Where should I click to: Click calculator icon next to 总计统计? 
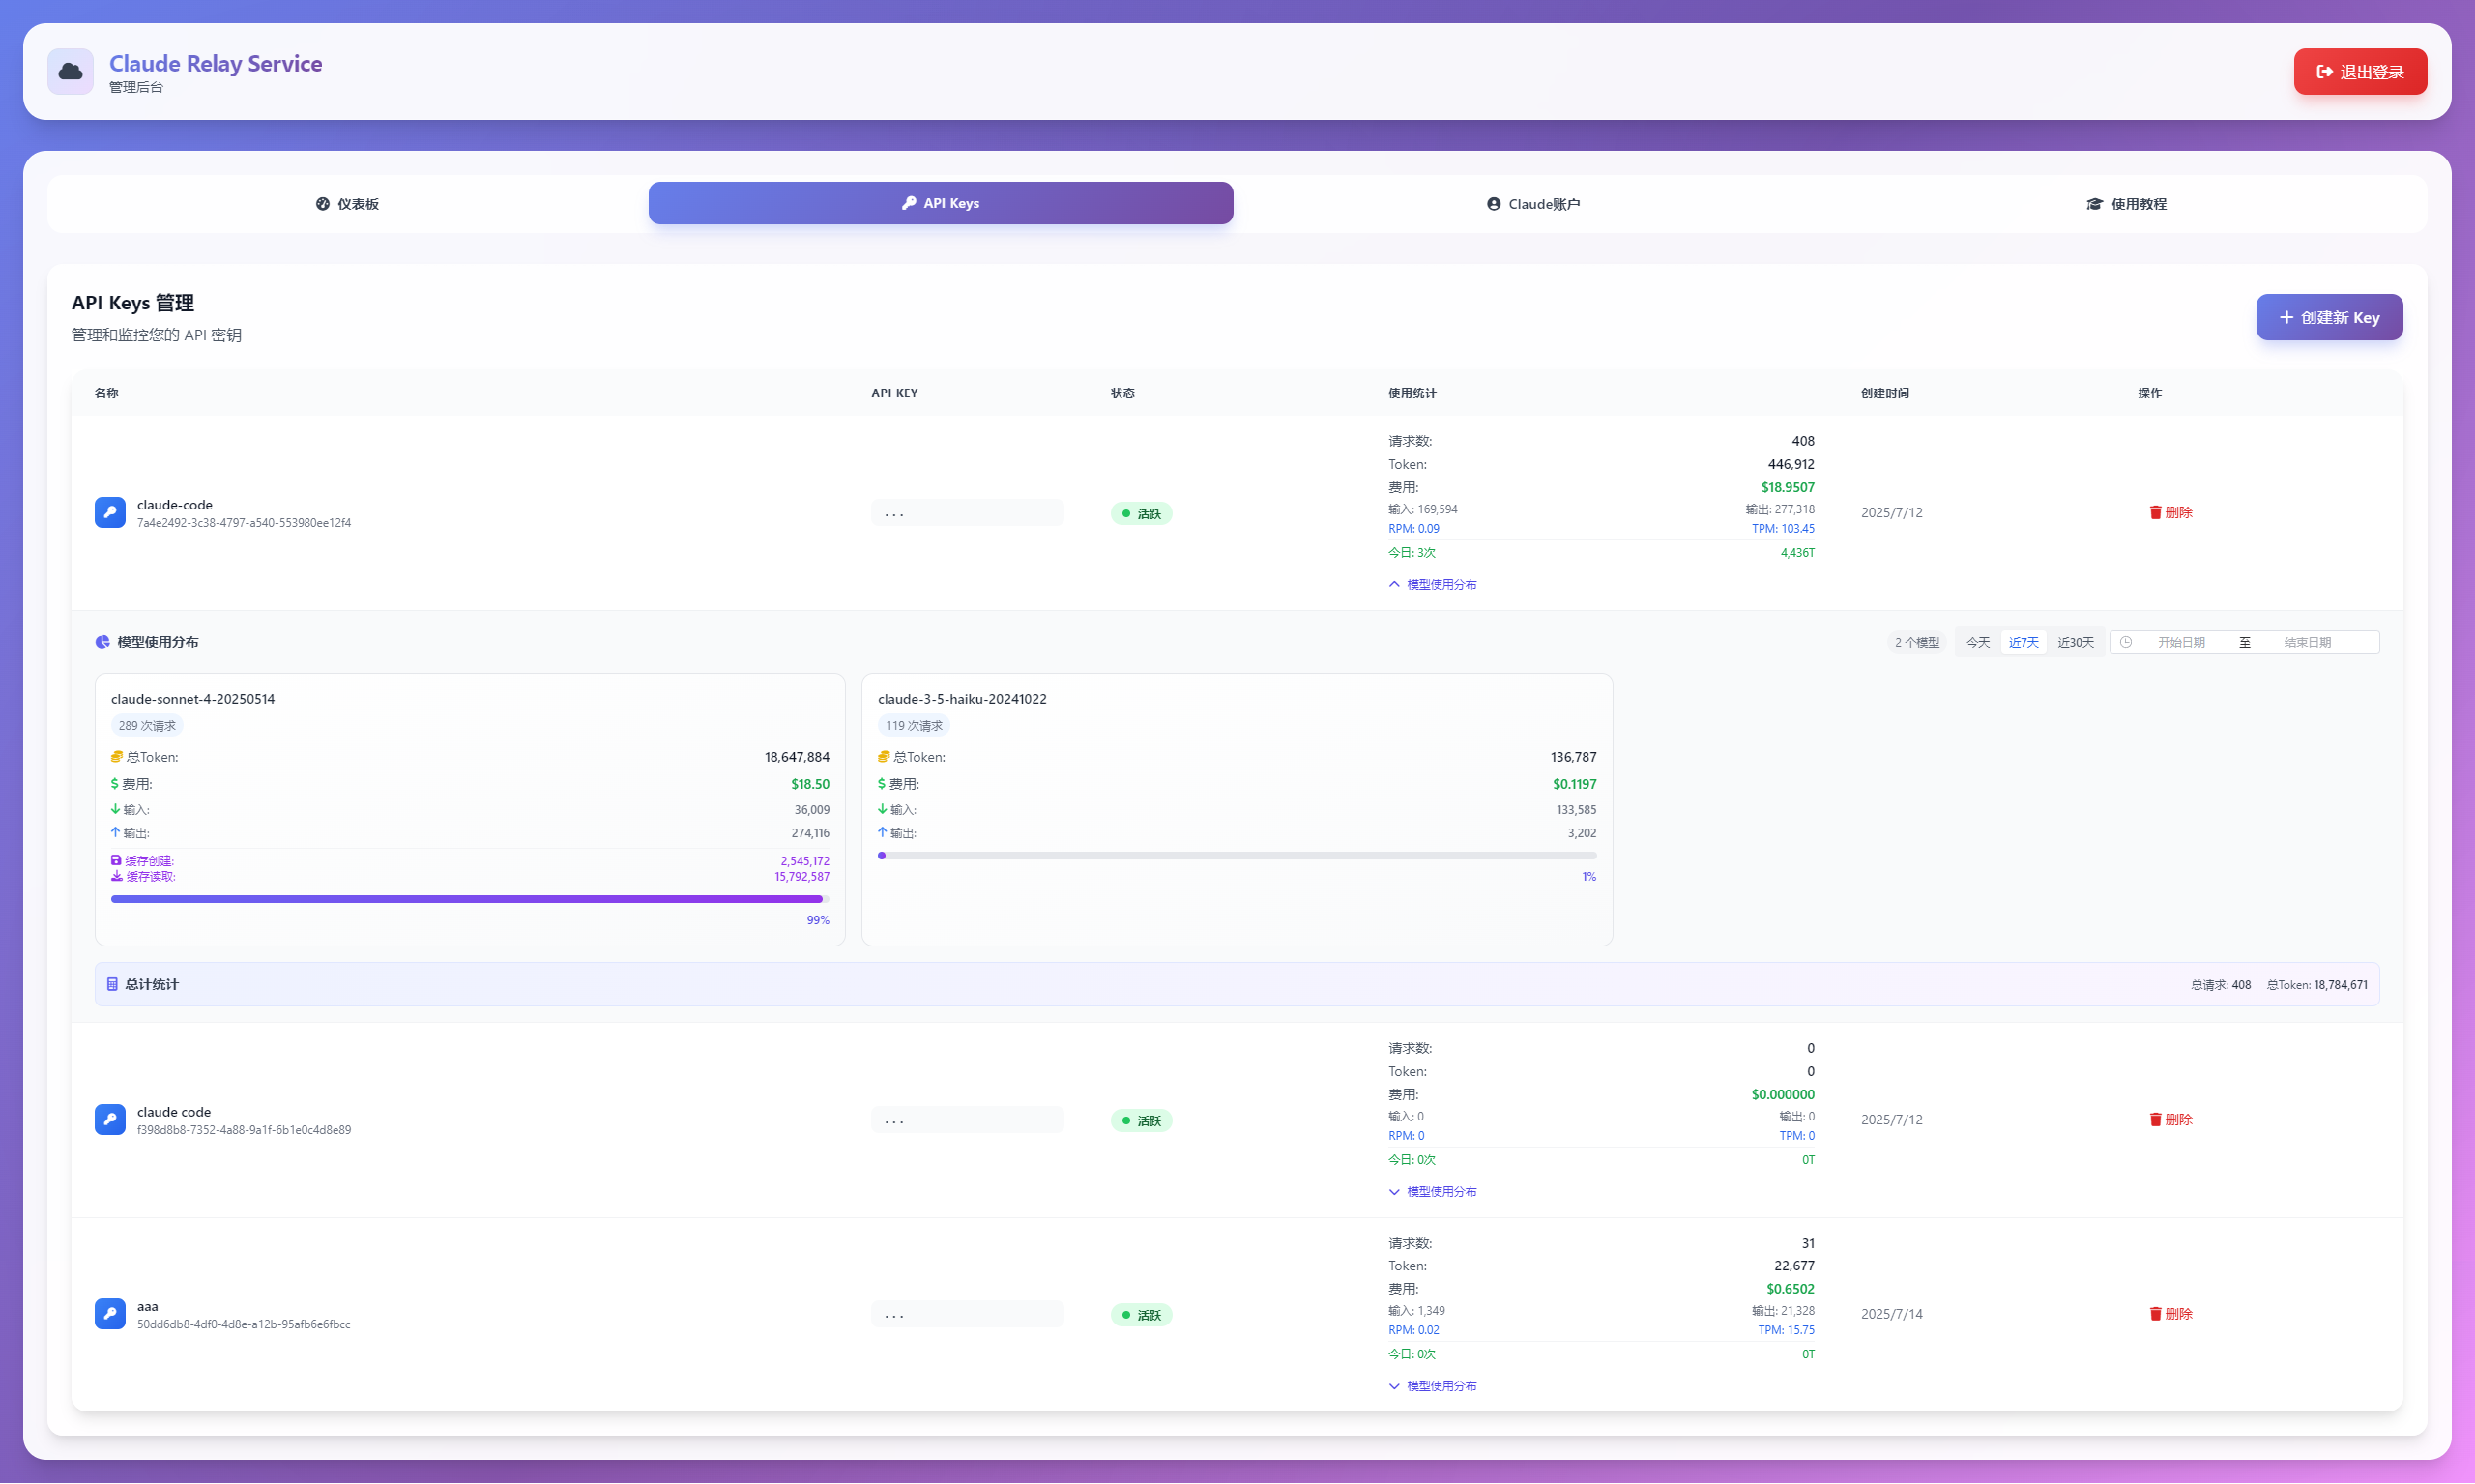pyautogui.click(x=112, y=984)
